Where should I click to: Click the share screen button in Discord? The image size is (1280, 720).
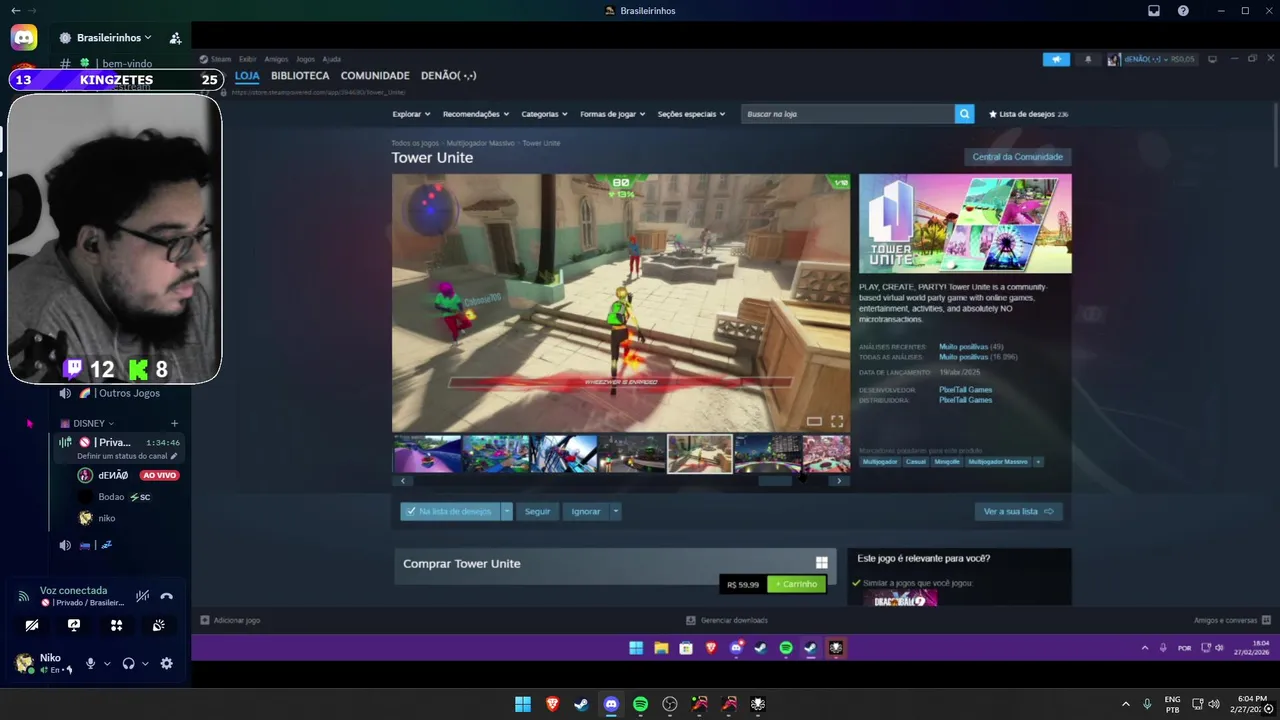pos(74,625)
